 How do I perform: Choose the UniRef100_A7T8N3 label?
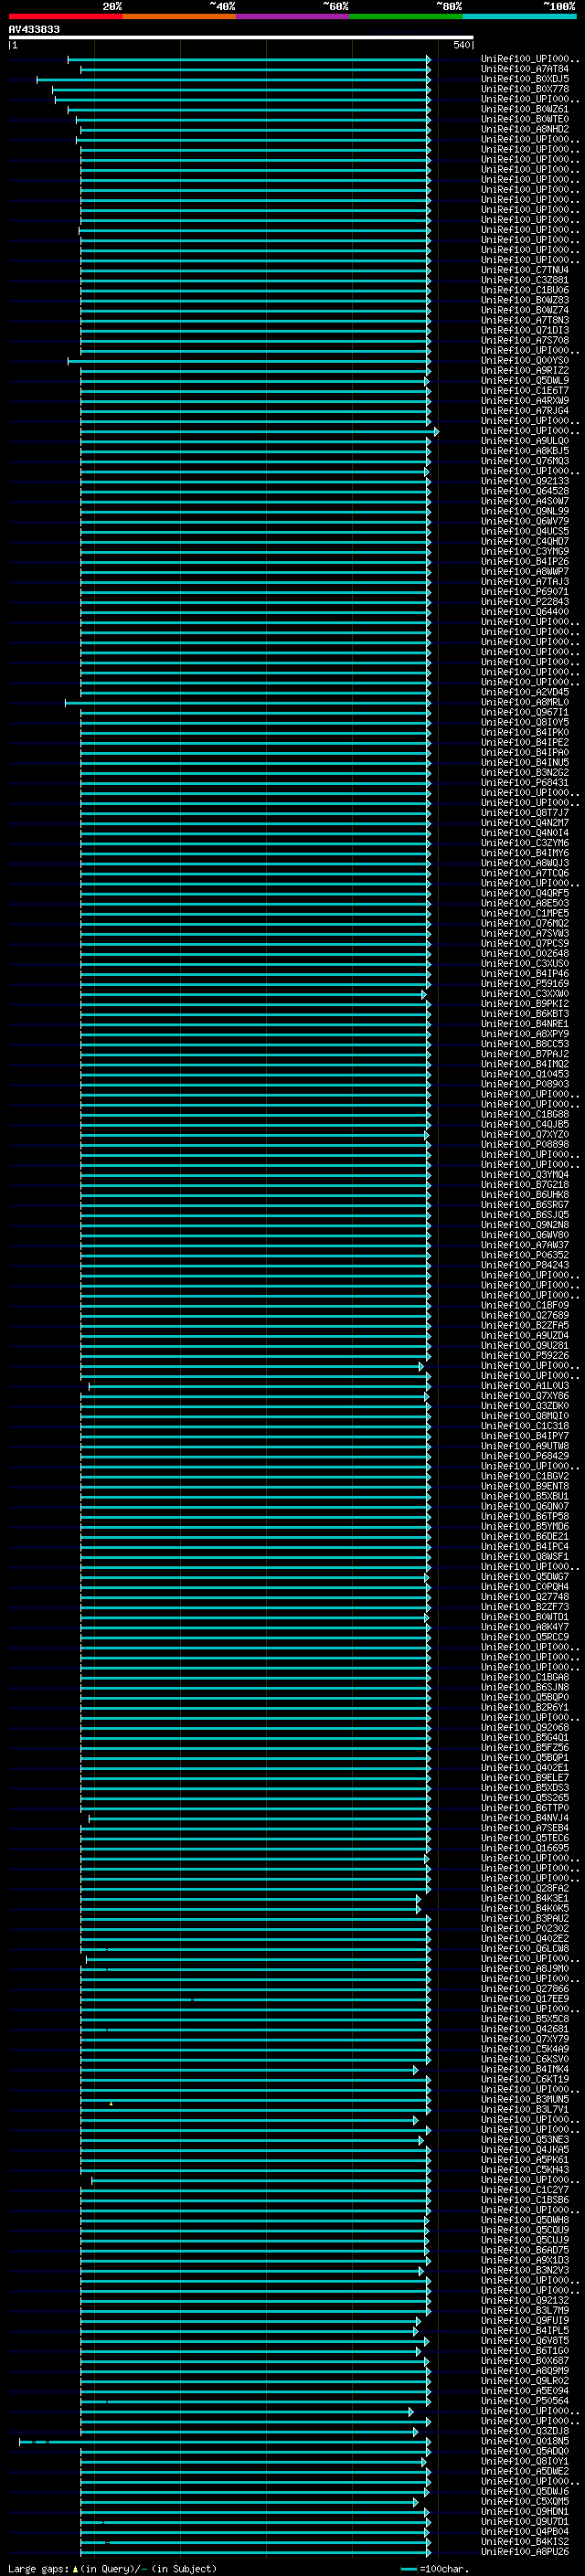[524, 320]
